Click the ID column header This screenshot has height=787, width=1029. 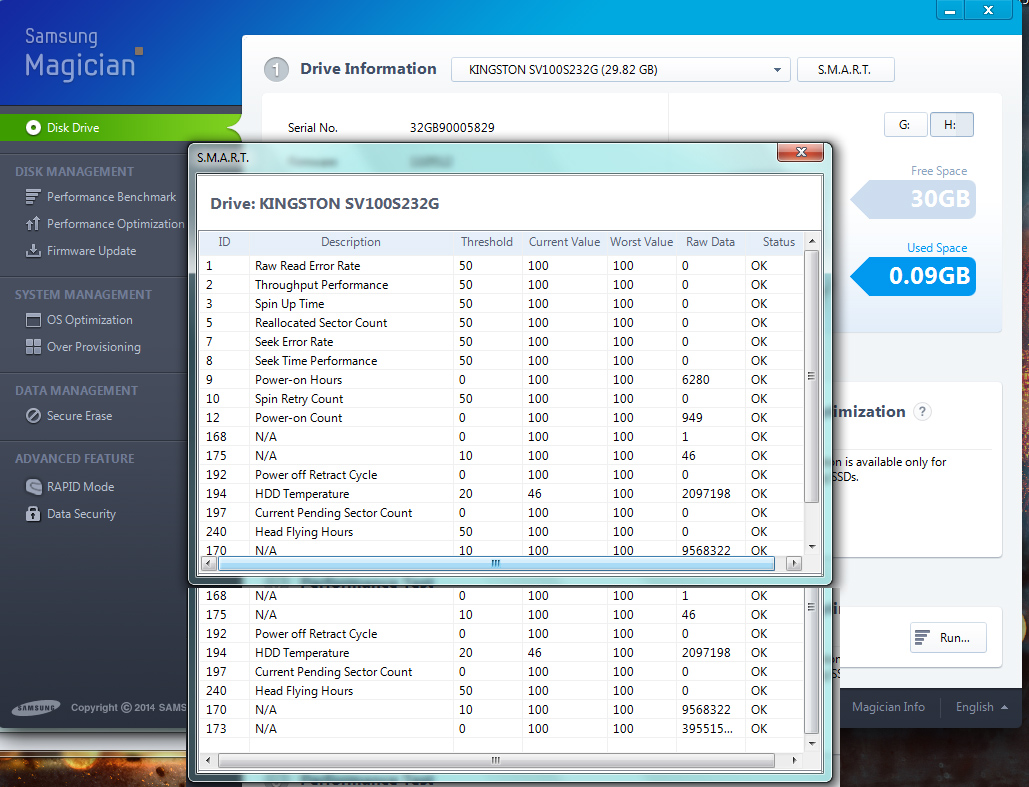[x=224, y=242]
